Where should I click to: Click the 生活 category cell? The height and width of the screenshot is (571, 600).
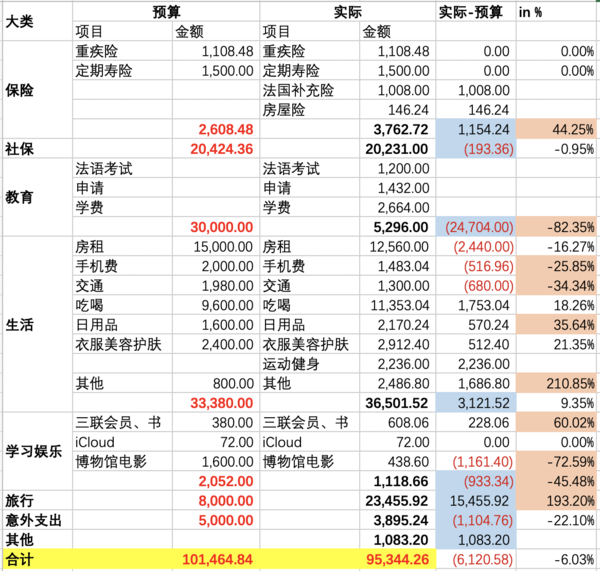[x=38, y=324]
